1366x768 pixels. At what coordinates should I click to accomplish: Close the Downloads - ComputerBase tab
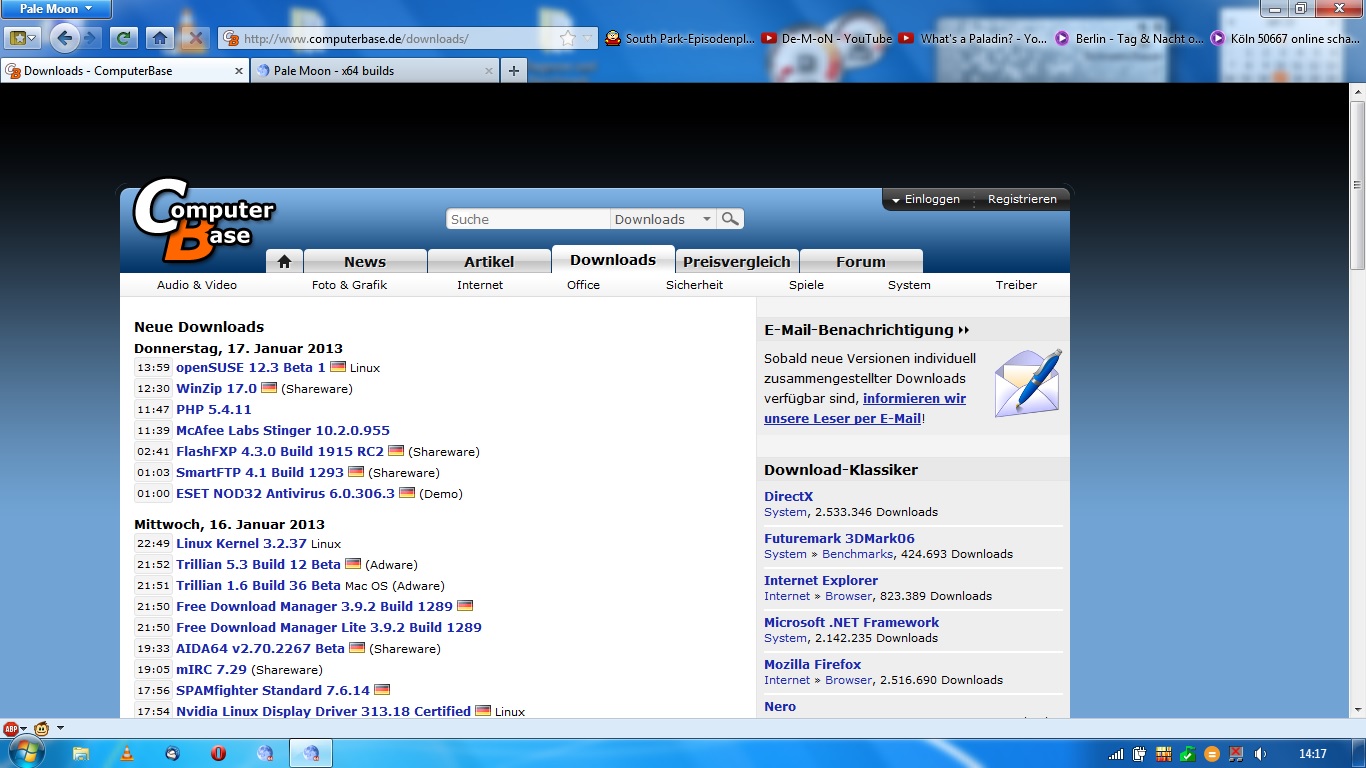tap(239, 71)
